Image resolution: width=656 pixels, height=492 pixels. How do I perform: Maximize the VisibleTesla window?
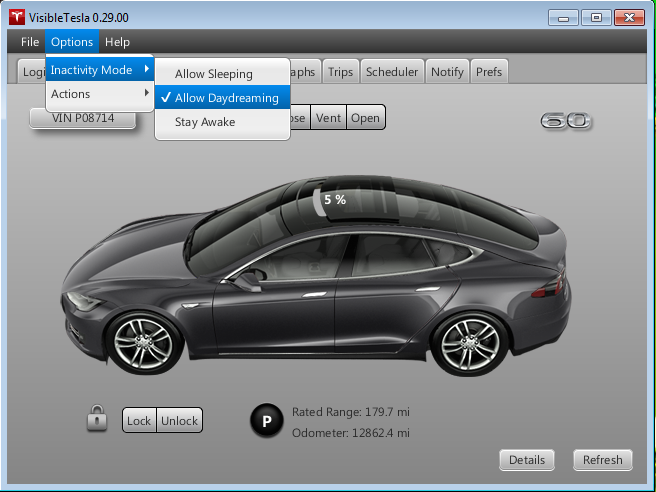click(x=596, y=18)
